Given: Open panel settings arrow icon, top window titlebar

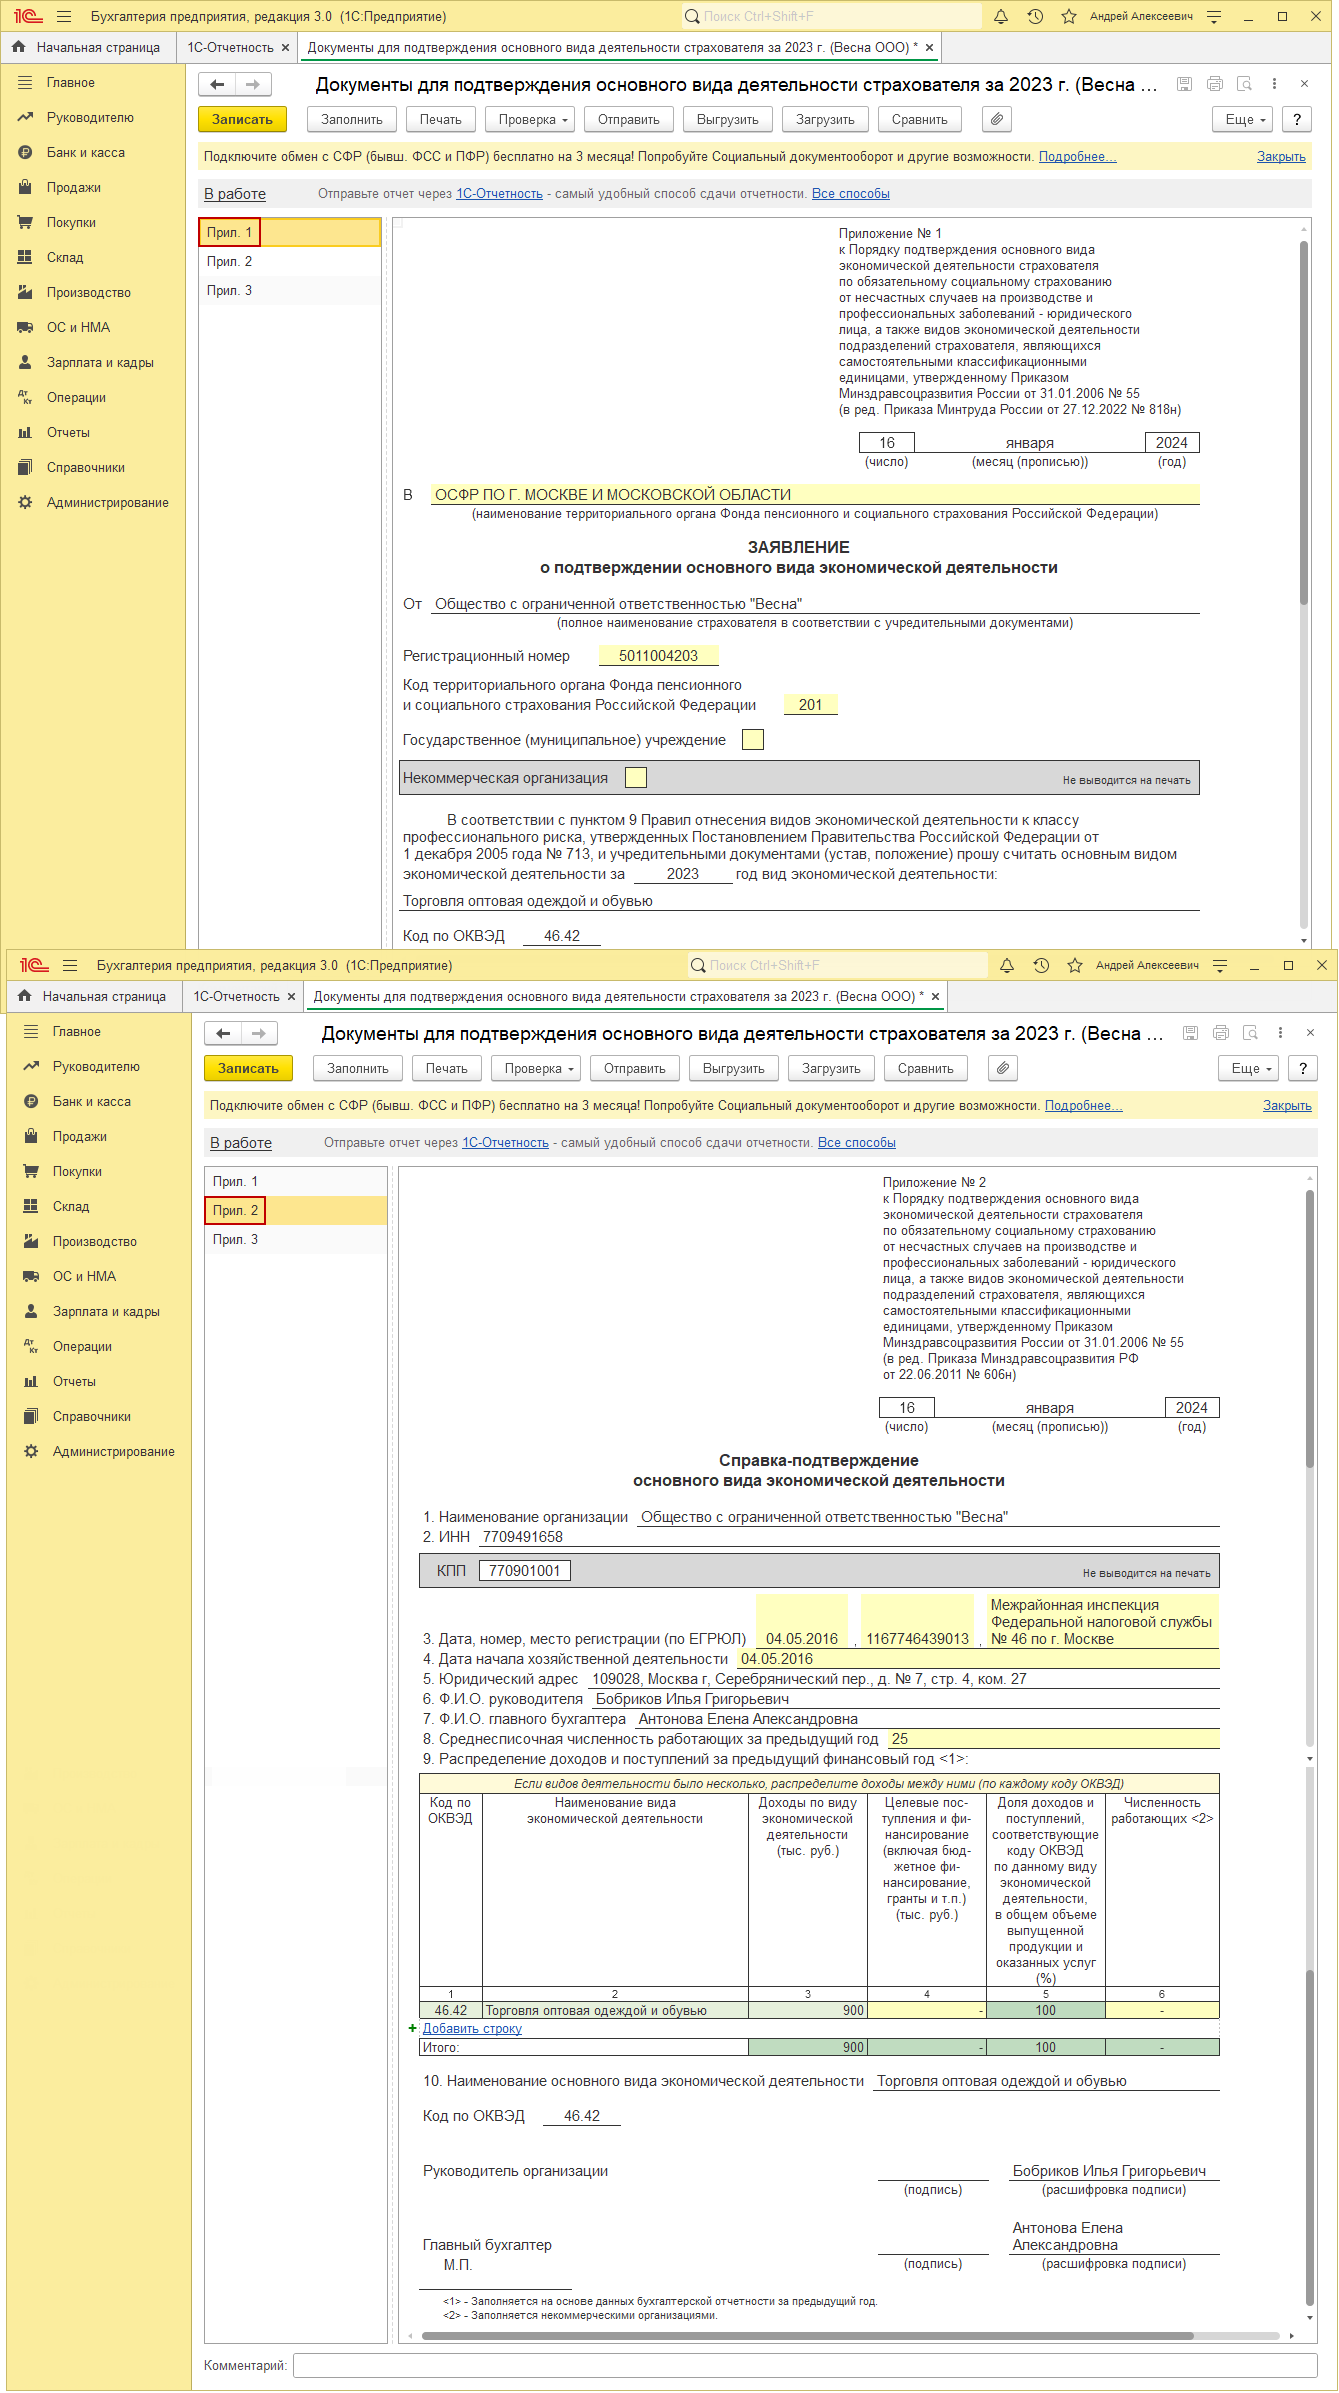Looking at the screenshot, I should 1214,16.
